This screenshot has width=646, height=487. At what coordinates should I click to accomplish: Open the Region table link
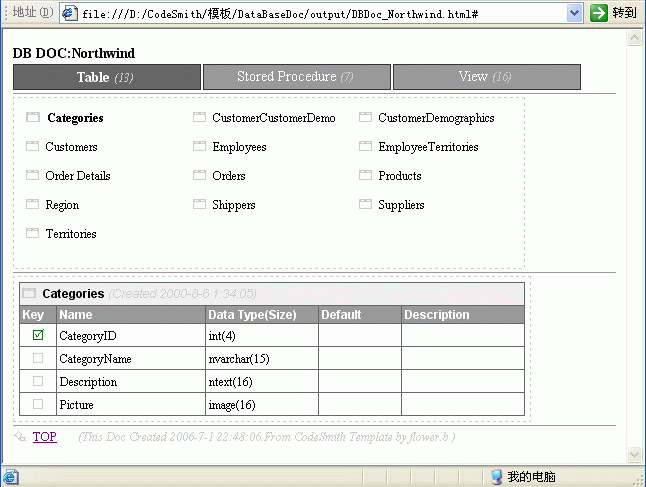(x=62, y=206)
